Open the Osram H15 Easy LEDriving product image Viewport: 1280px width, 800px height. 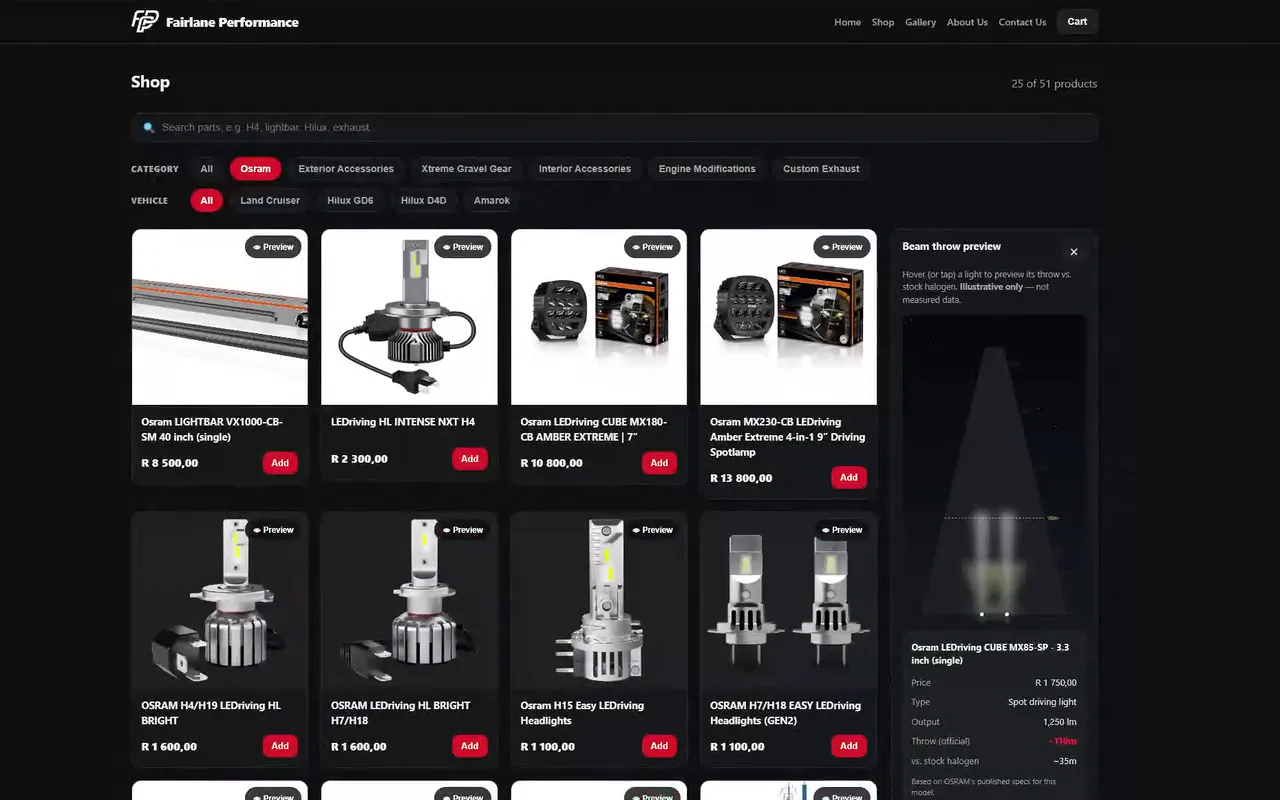[x=599, y=600]
